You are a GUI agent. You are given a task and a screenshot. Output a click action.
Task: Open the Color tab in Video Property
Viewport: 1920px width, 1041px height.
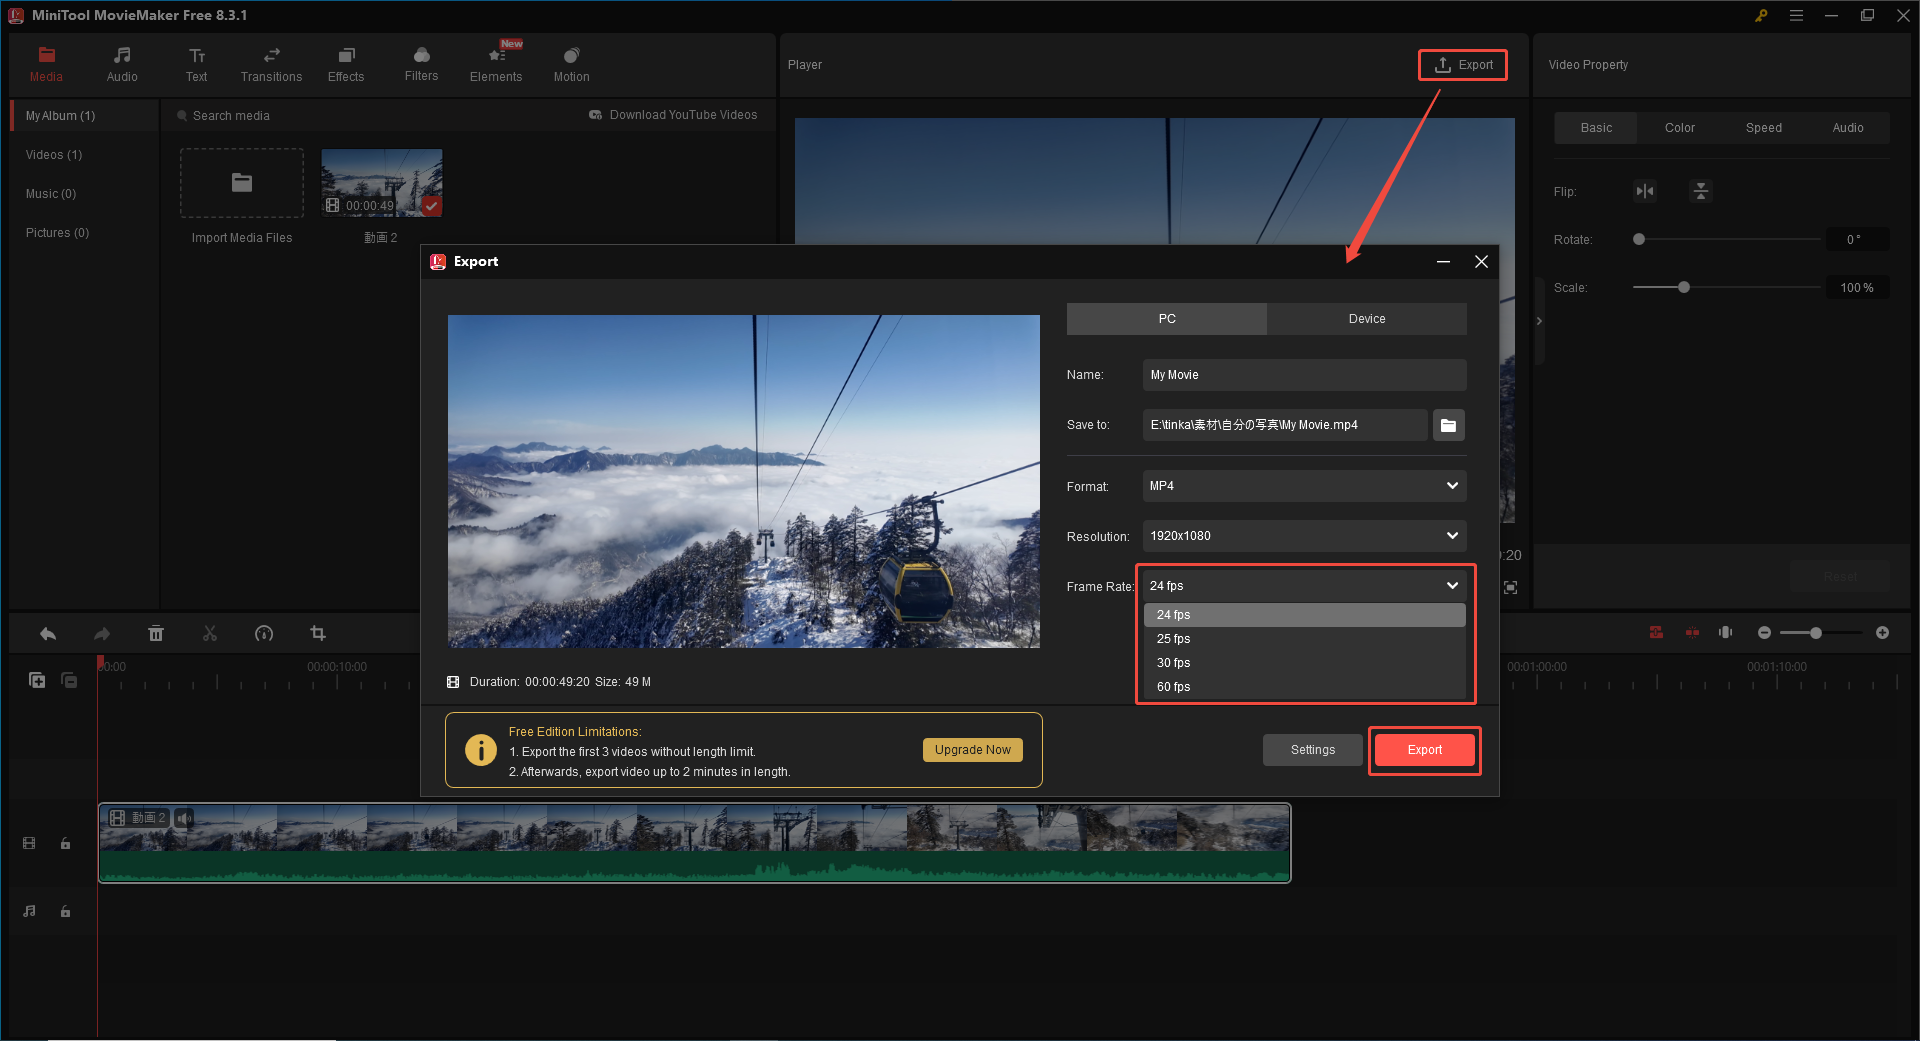click(x=1679, y=127)
